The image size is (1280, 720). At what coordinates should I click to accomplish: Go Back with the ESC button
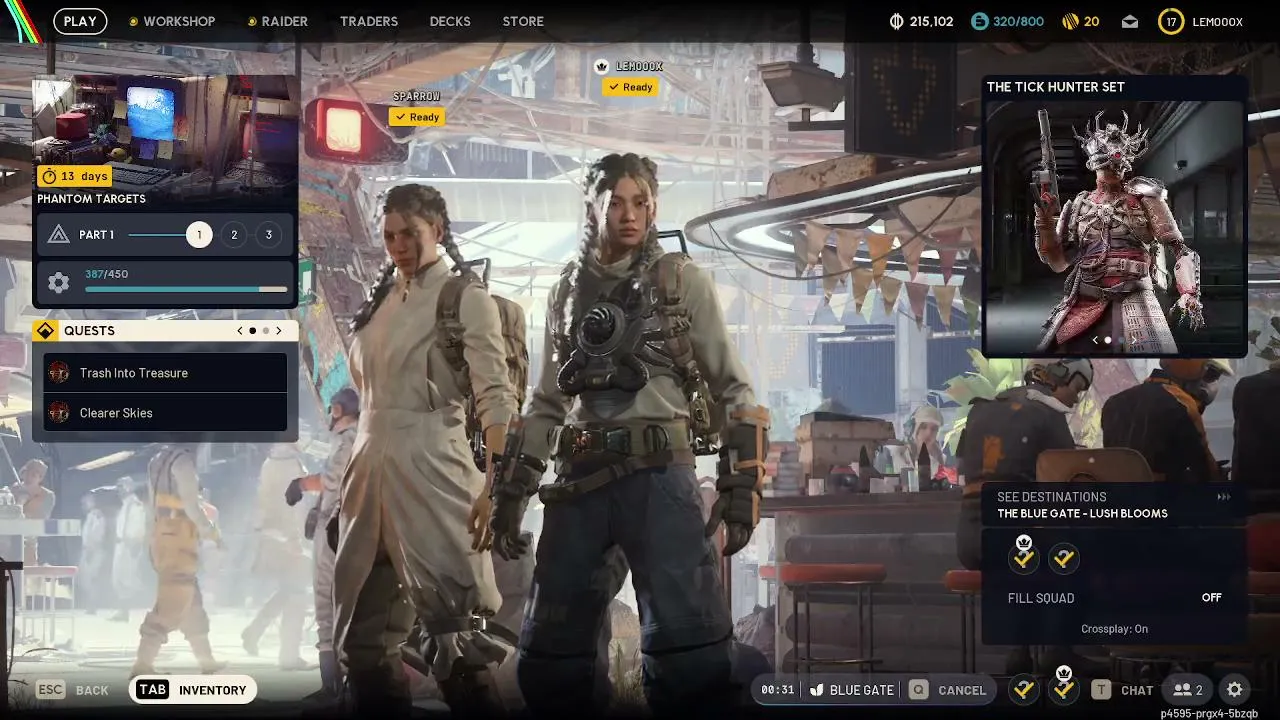click(x=73, y=690)
